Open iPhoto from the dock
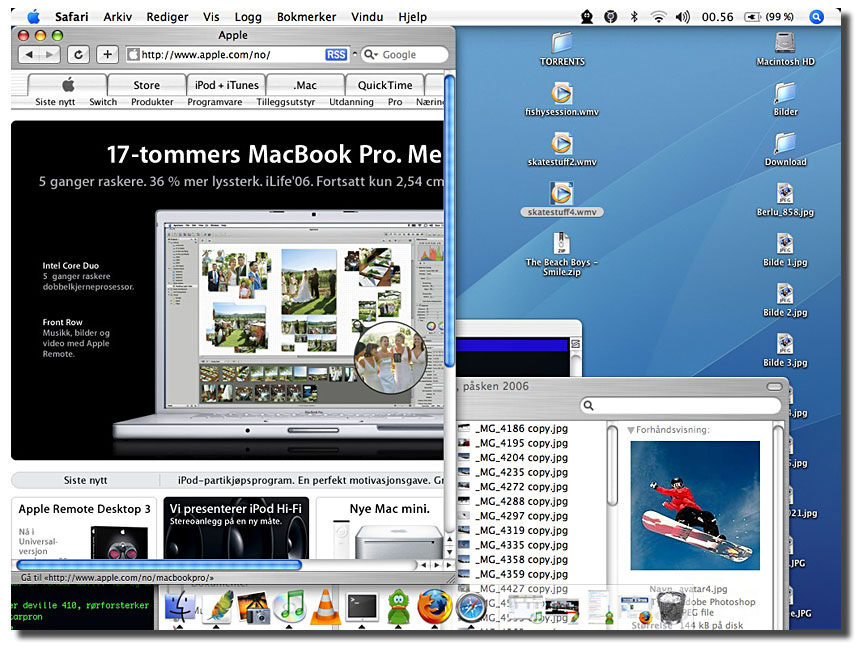The height and width of the screenshot is (648, 858). pos(253,608)
